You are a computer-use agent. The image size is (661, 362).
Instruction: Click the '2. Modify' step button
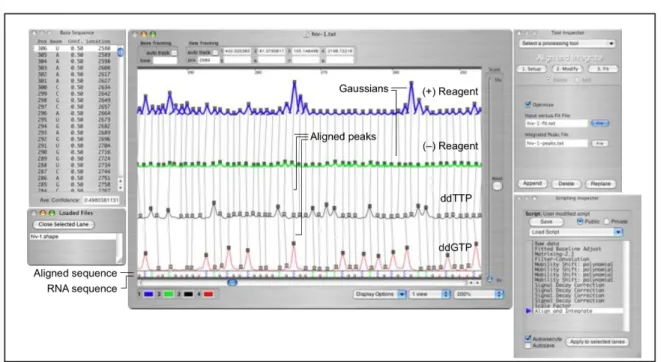click(567, 69)
